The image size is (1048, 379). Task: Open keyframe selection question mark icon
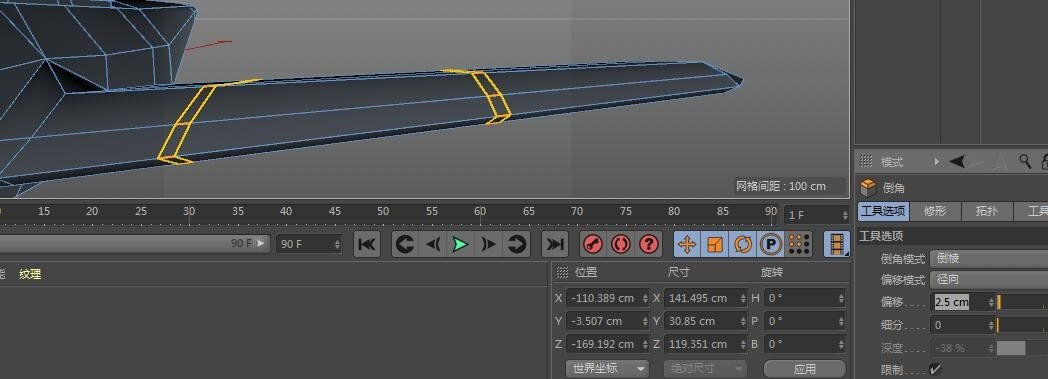pyautogui.click(x=648, y=244)
